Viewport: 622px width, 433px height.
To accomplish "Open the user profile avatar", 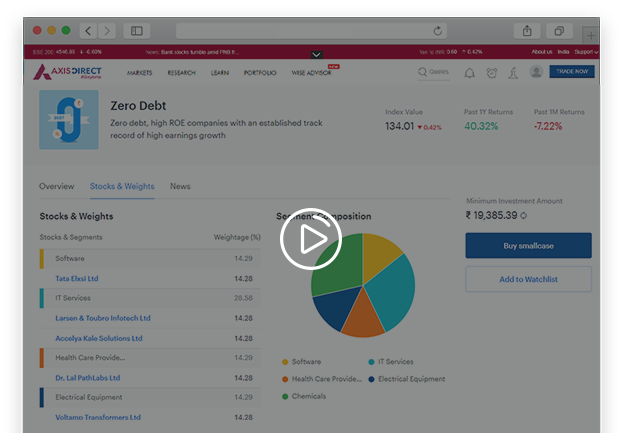I will coord(536,72).
